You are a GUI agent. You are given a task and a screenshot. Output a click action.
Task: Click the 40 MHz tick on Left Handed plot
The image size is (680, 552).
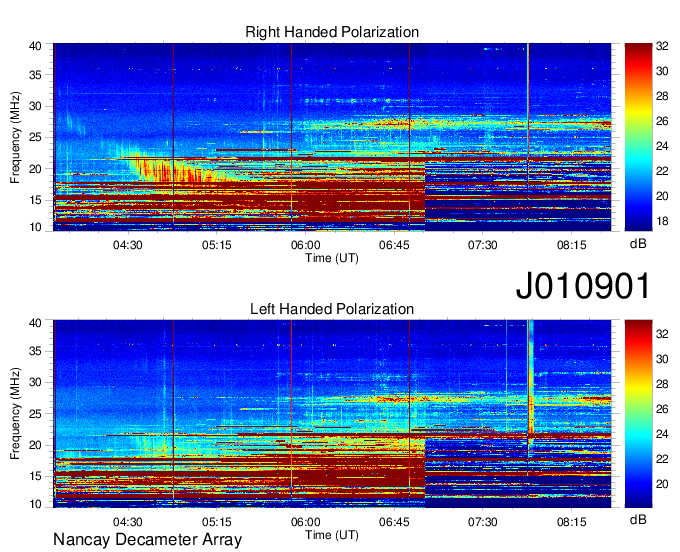35,323
